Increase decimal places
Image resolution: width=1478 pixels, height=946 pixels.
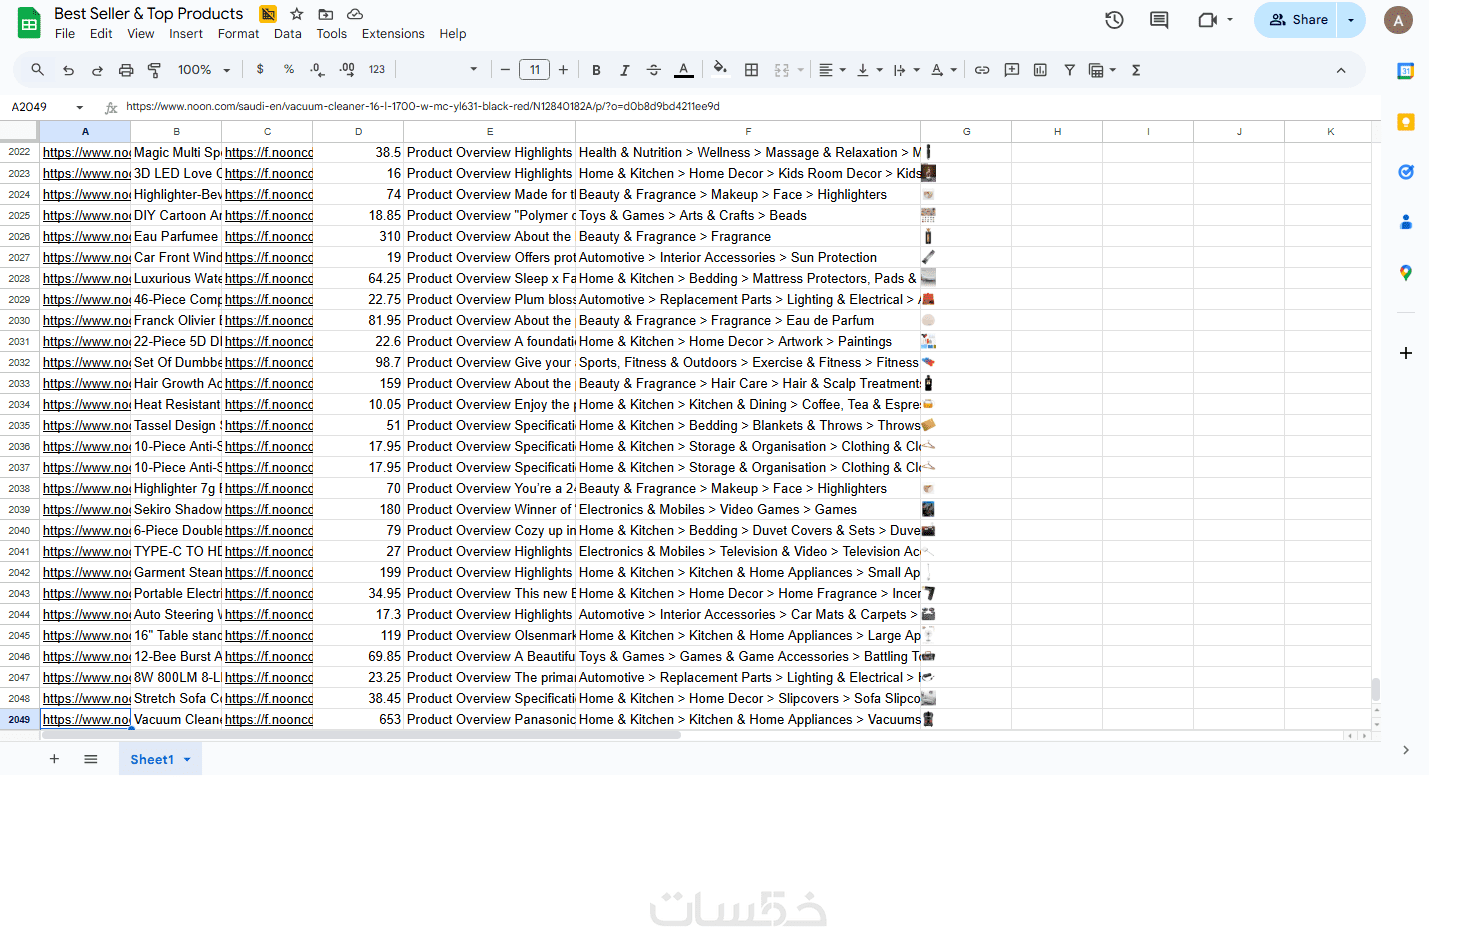click(x=347, y=70)
